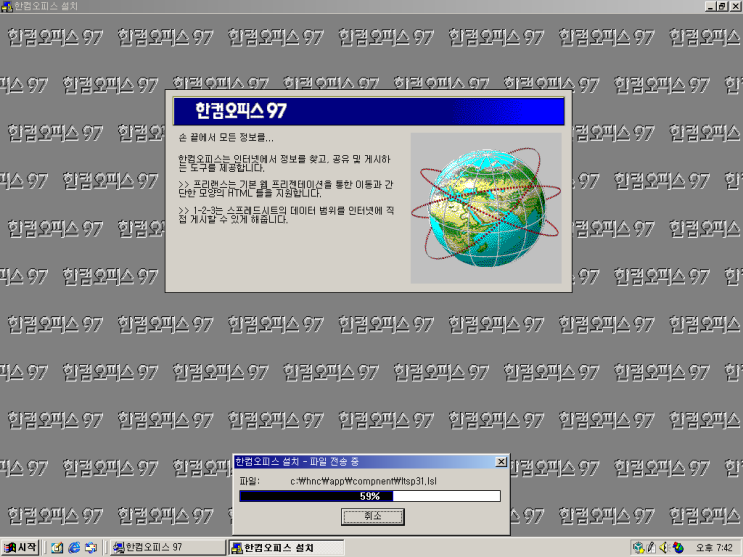Click the first quick launch icon beside Start

coord(57,548)
